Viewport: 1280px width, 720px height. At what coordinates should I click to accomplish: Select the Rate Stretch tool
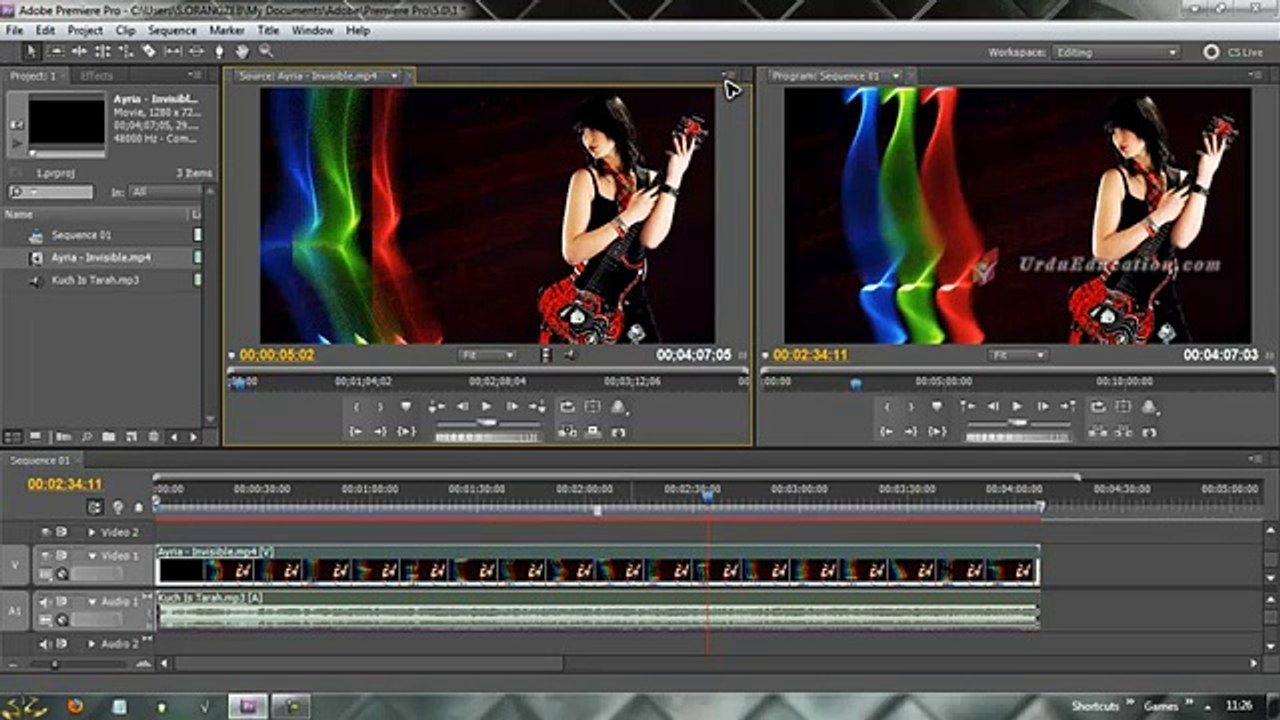pos(126,51)
